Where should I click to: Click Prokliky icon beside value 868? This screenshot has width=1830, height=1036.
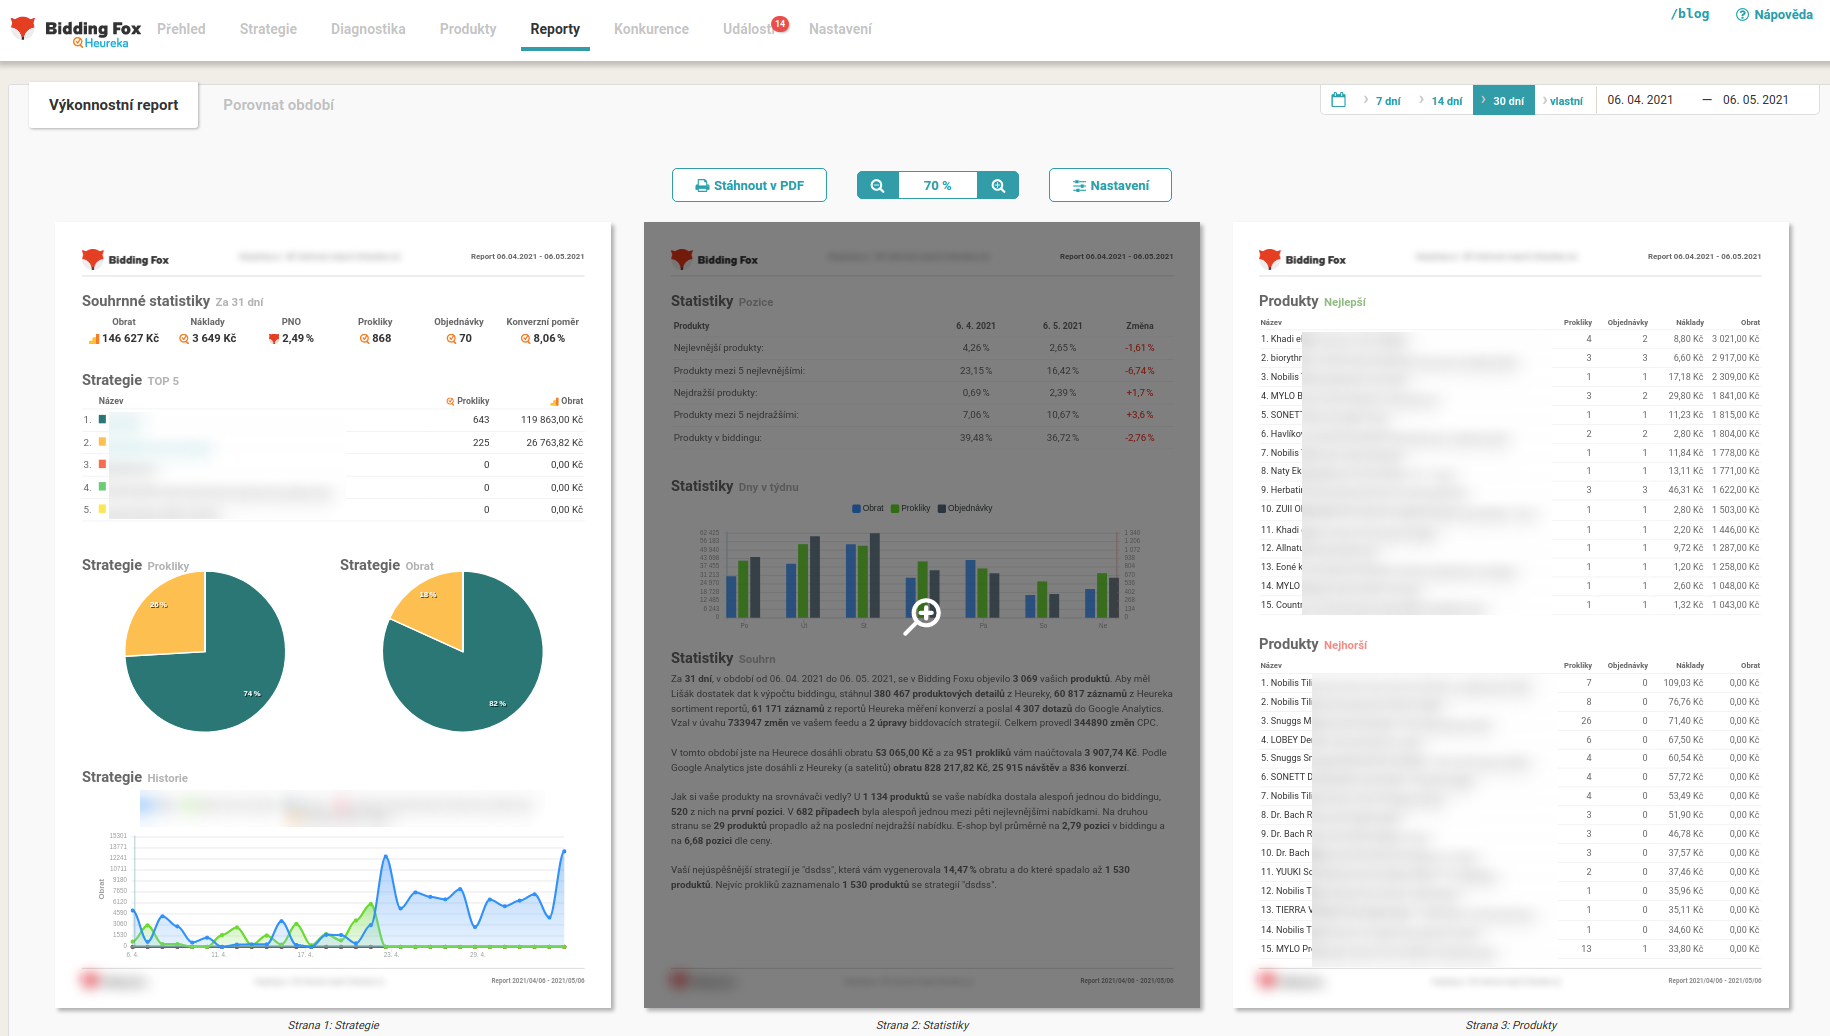(x=365, y=339)
